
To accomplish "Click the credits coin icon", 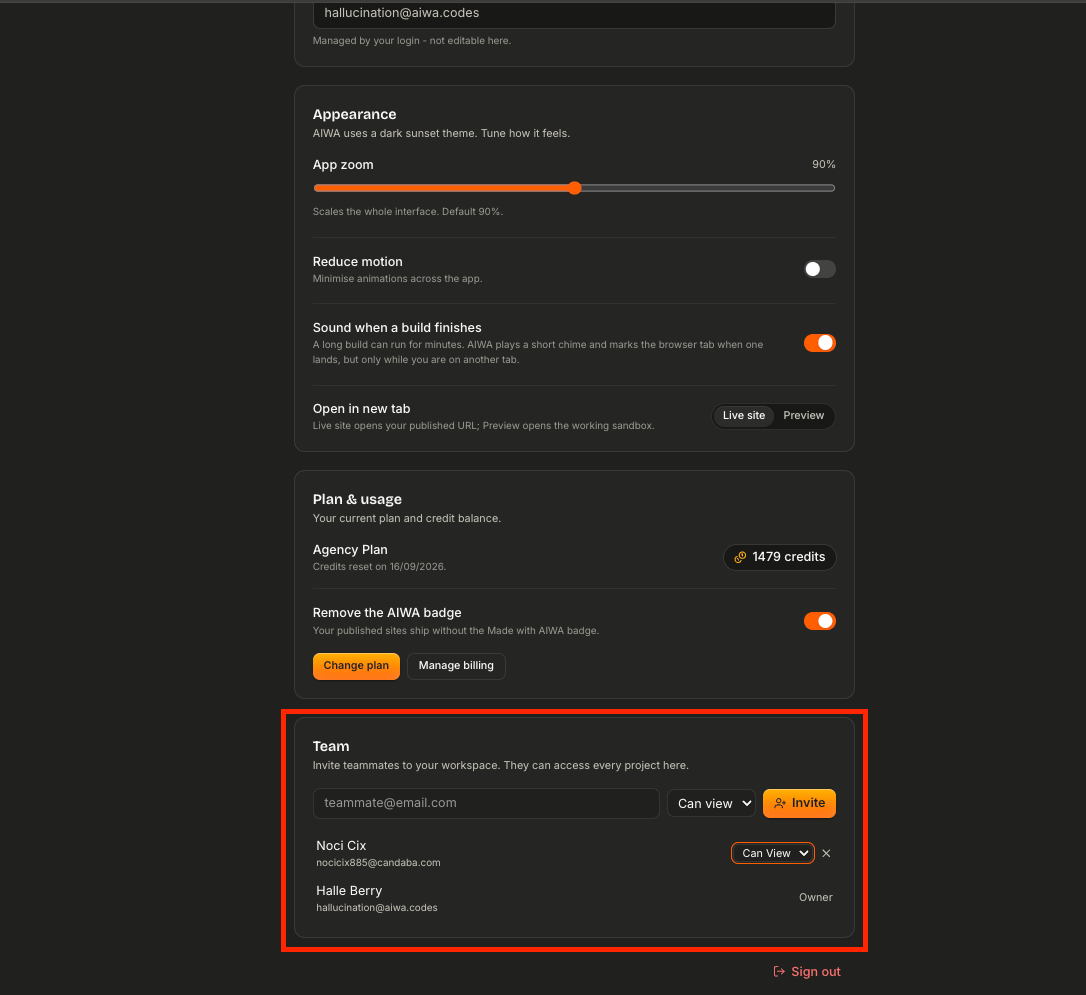I will 740,557.
